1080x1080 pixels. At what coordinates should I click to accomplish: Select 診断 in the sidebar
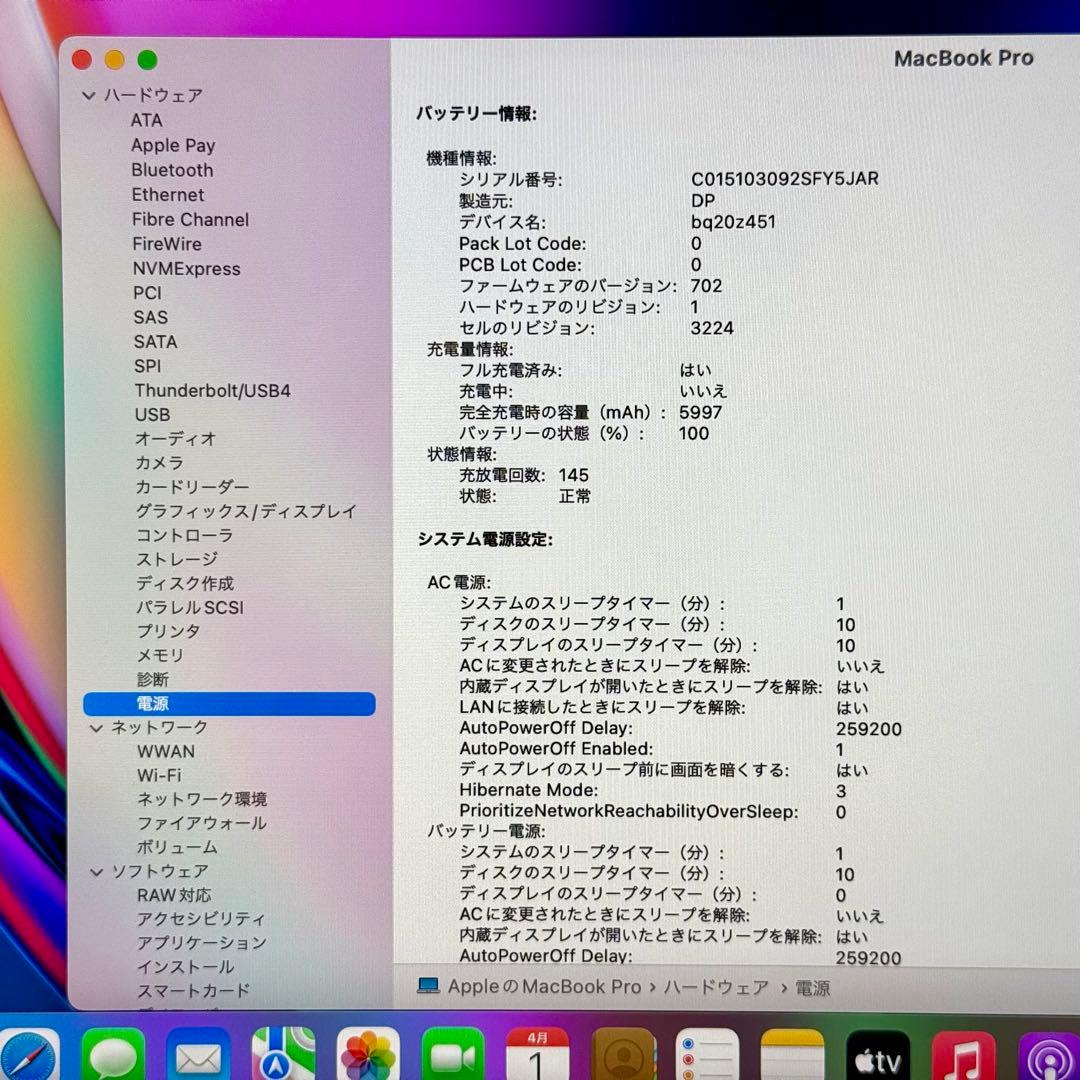pos(153,680)
